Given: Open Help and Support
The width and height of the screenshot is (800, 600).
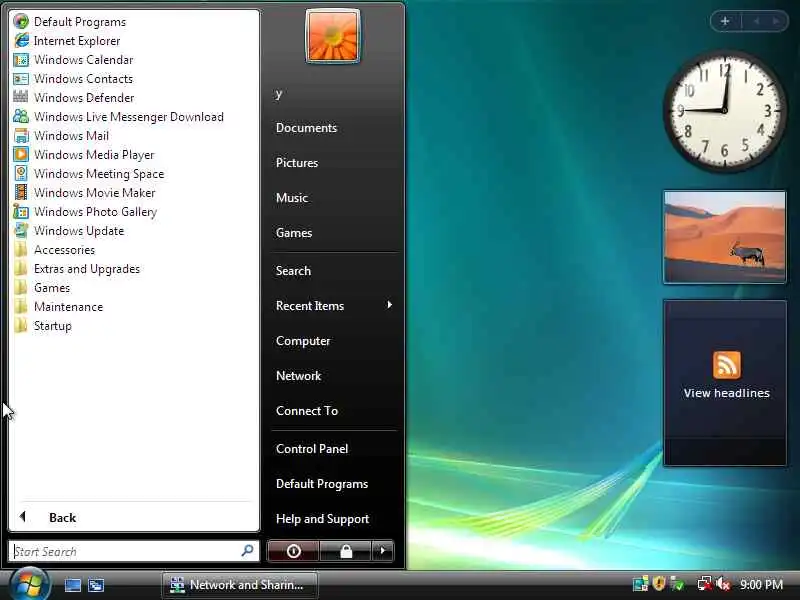Looking at the screenshot, I should click(322, 519).
